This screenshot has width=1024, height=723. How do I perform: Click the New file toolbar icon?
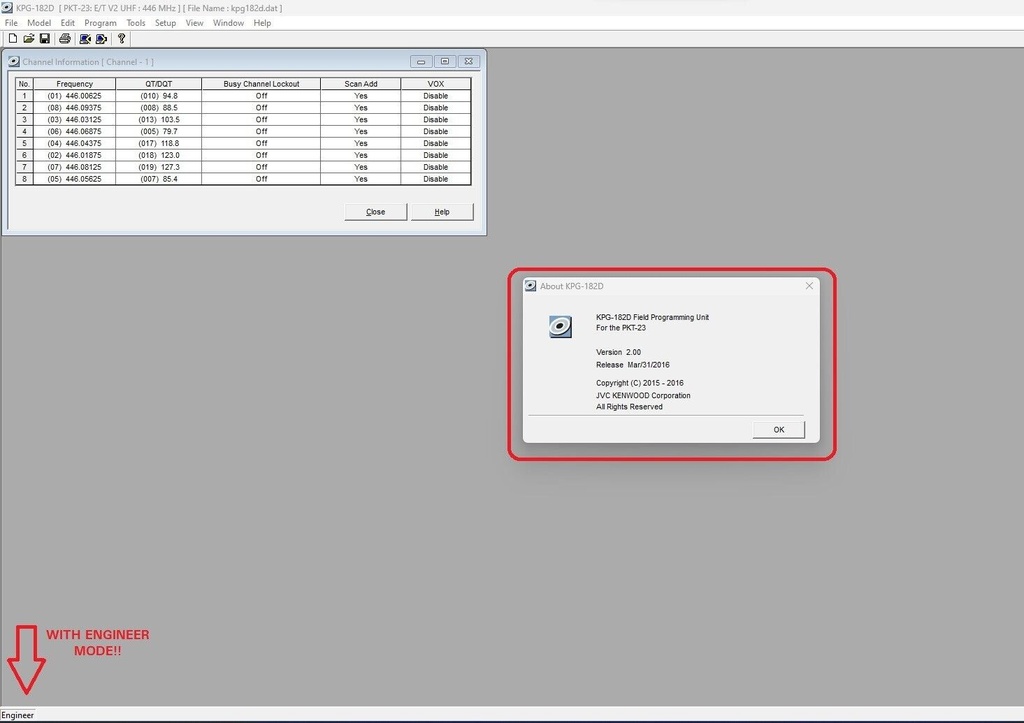pos(13,39)
